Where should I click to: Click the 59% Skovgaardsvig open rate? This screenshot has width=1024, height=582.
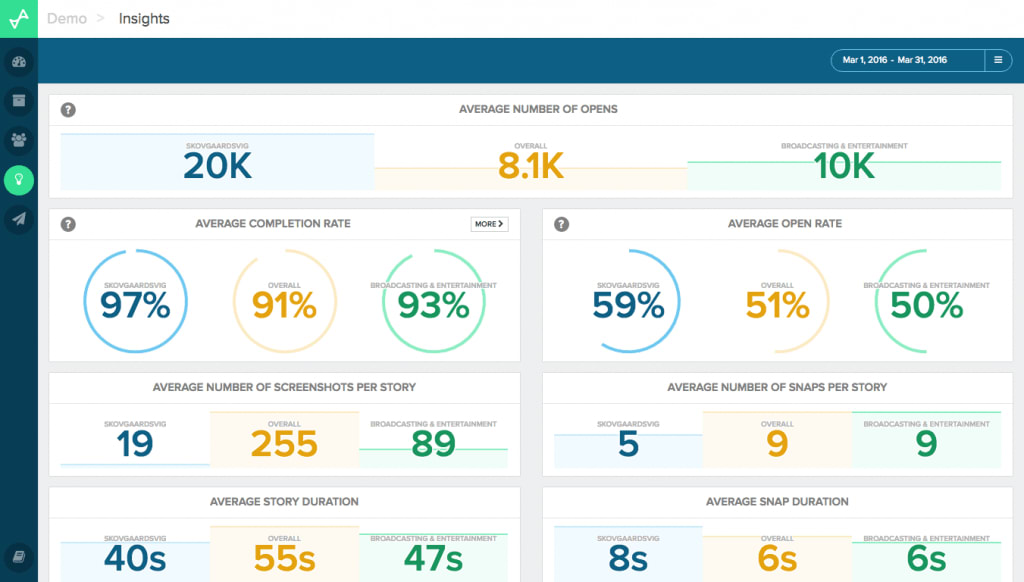[x=628, y=305]
